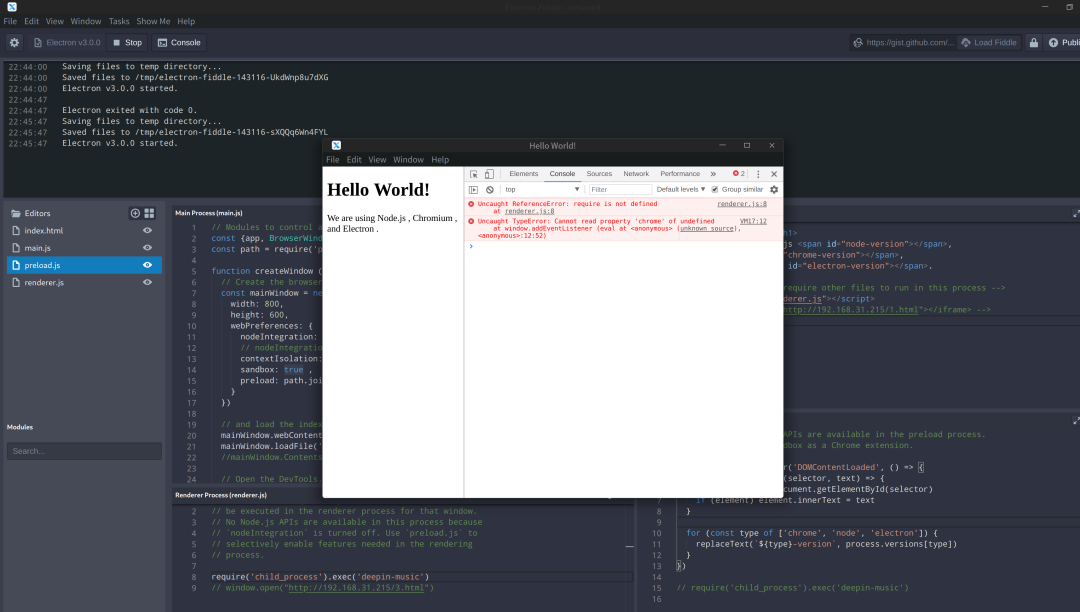
Task: Toggle visibility of main.js editor
Action: 147,248
